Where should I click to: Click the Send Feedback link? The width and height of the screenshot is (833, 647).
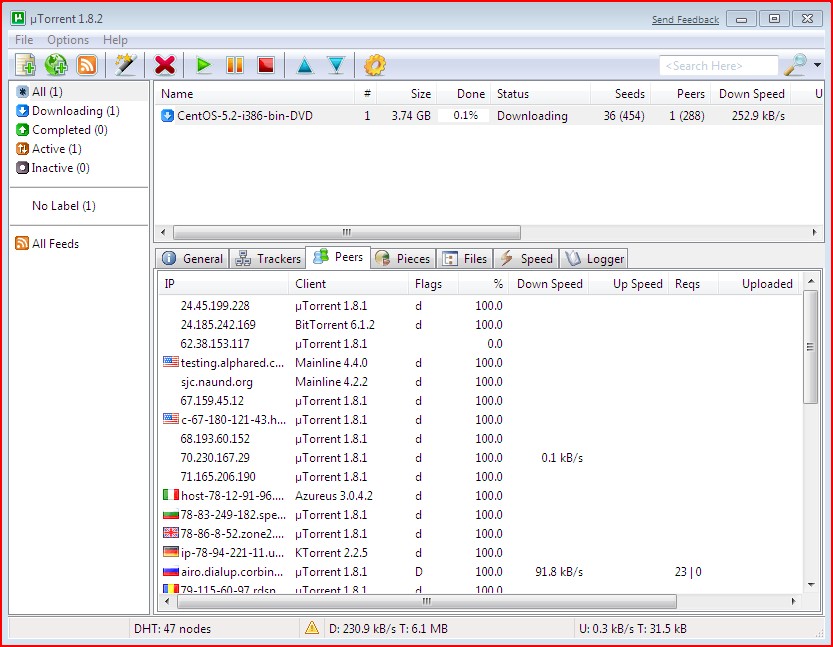687,18
